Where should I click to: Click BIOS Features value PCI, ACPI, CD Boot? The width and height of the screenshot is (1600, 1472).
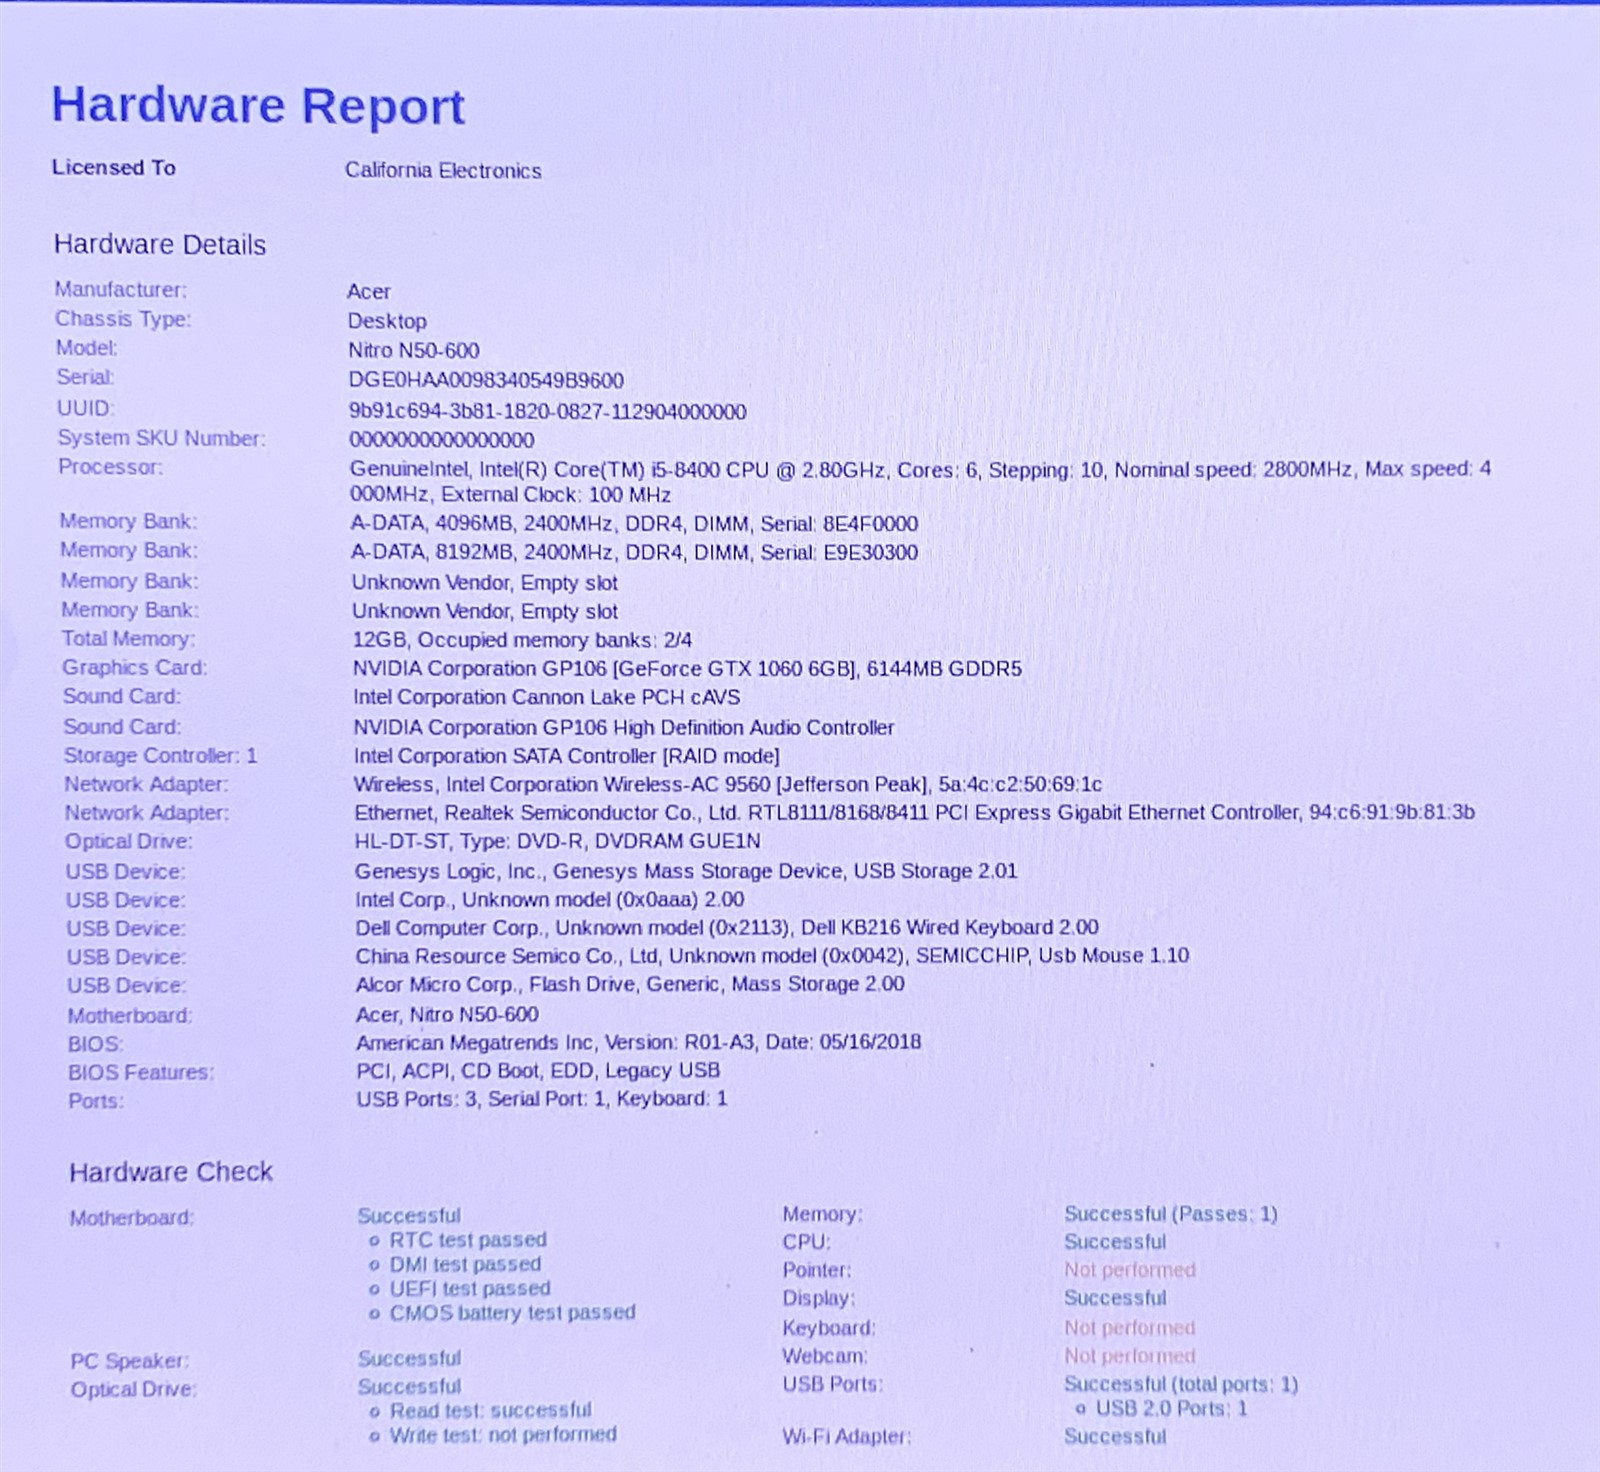538,1070
